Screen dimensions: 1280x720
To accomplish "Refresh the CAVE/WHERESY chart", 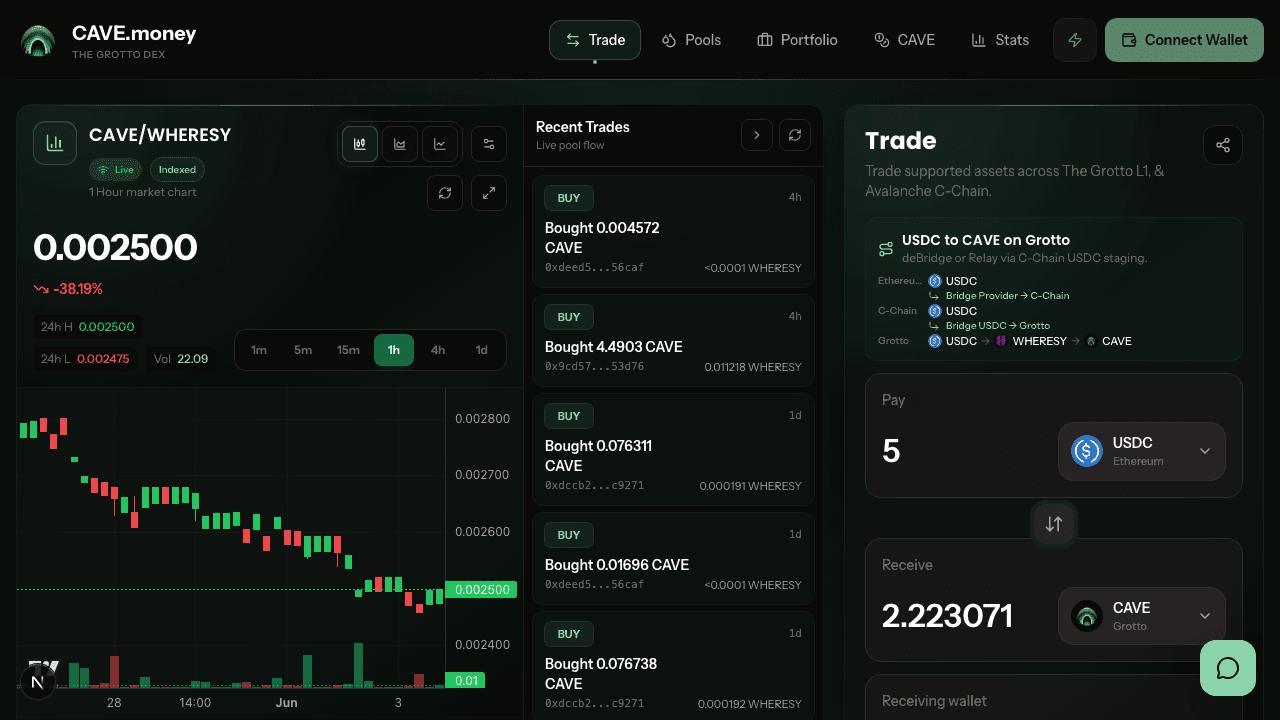I will click(445, 193).
